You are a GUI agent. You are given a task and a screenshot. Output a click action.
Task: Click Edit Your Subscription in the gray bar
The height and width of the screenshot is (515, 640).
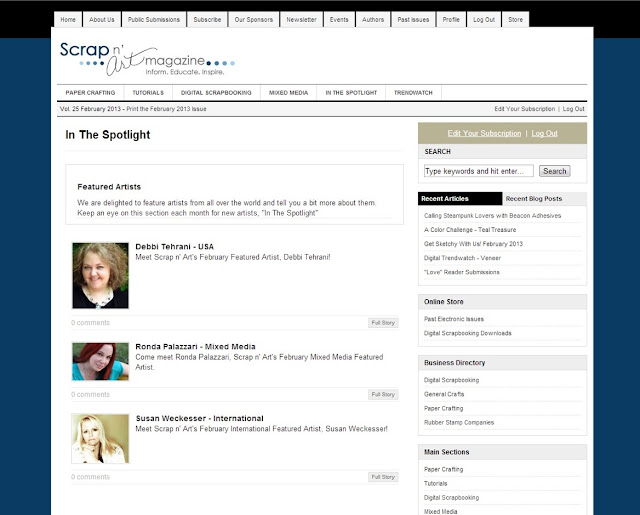tap(524, 109)
